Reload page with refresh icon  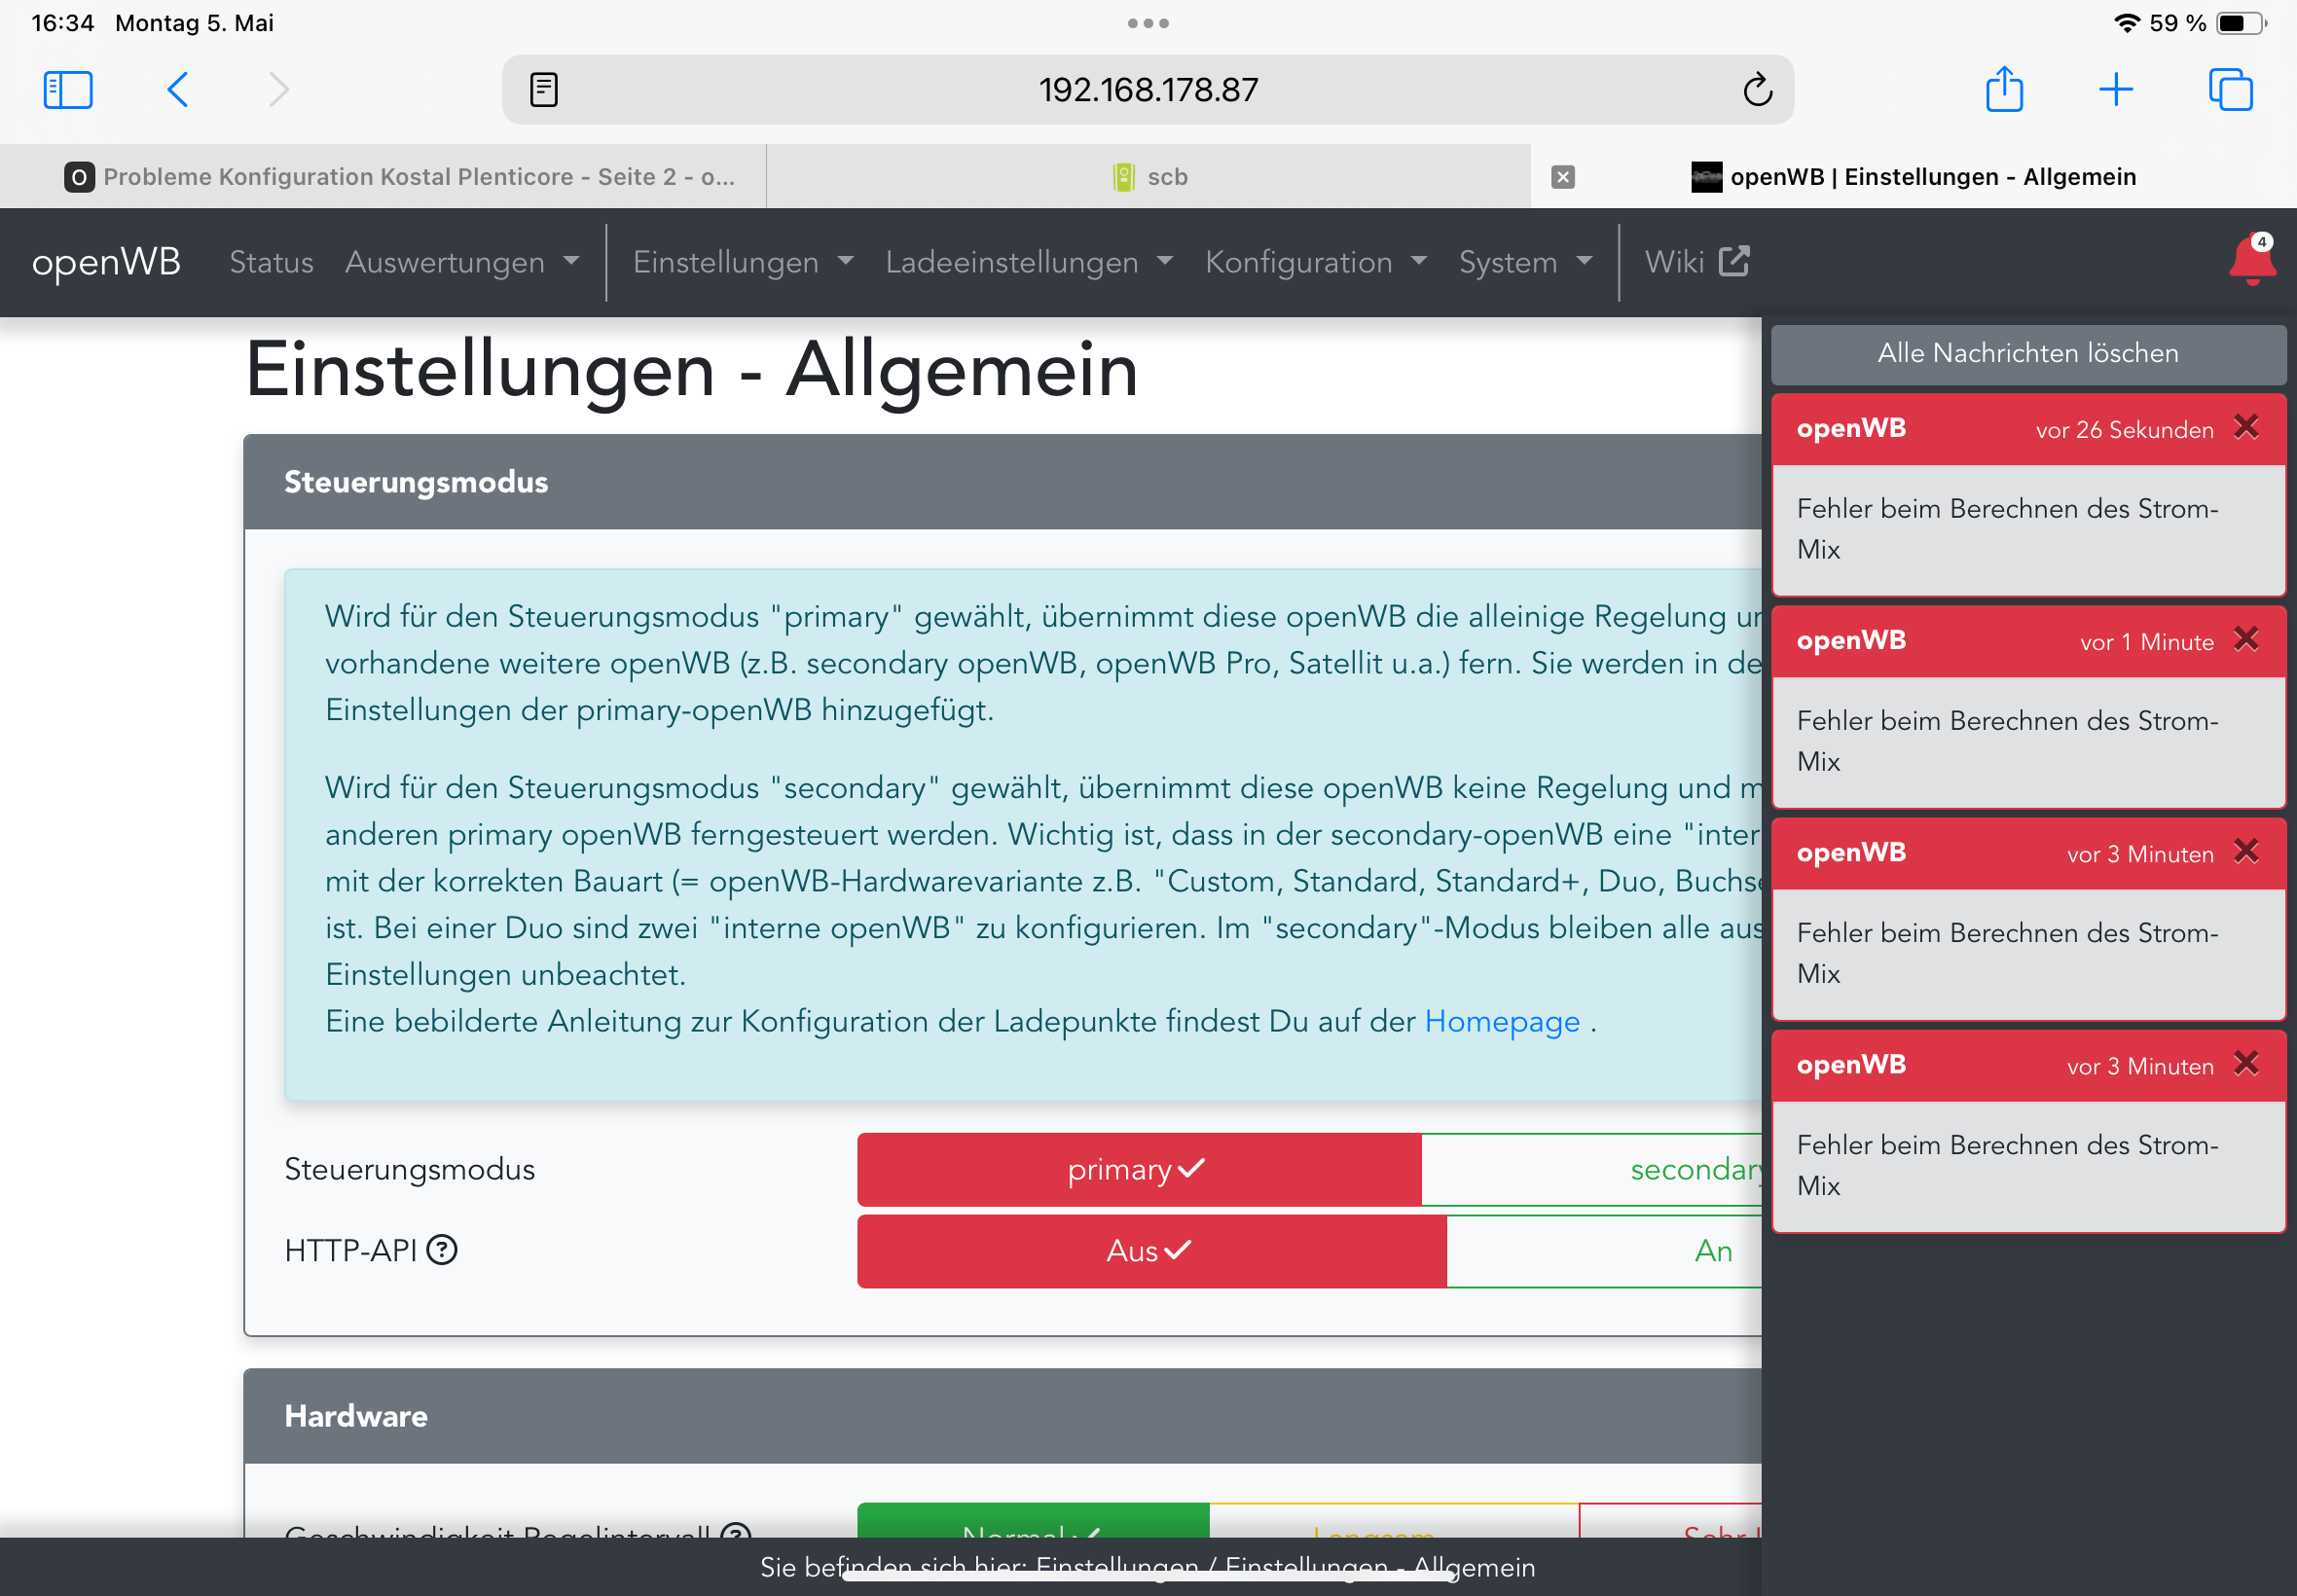[x=1757, y=90]
